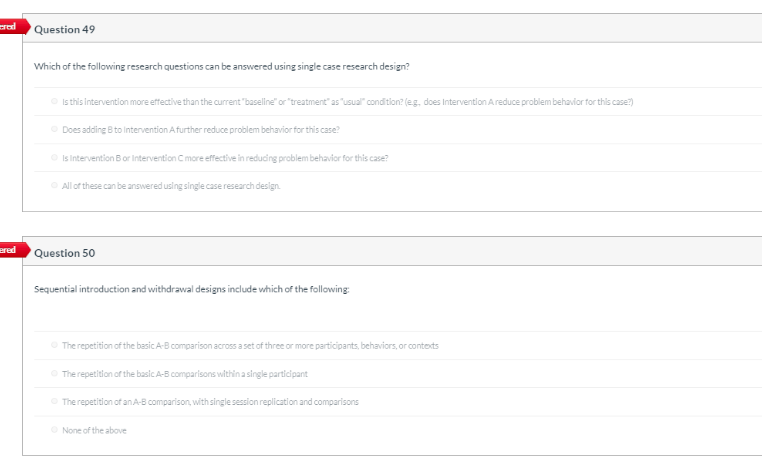Click the Question 50 heading
Viewport: 762px width, 467px height.
(65, 253)
